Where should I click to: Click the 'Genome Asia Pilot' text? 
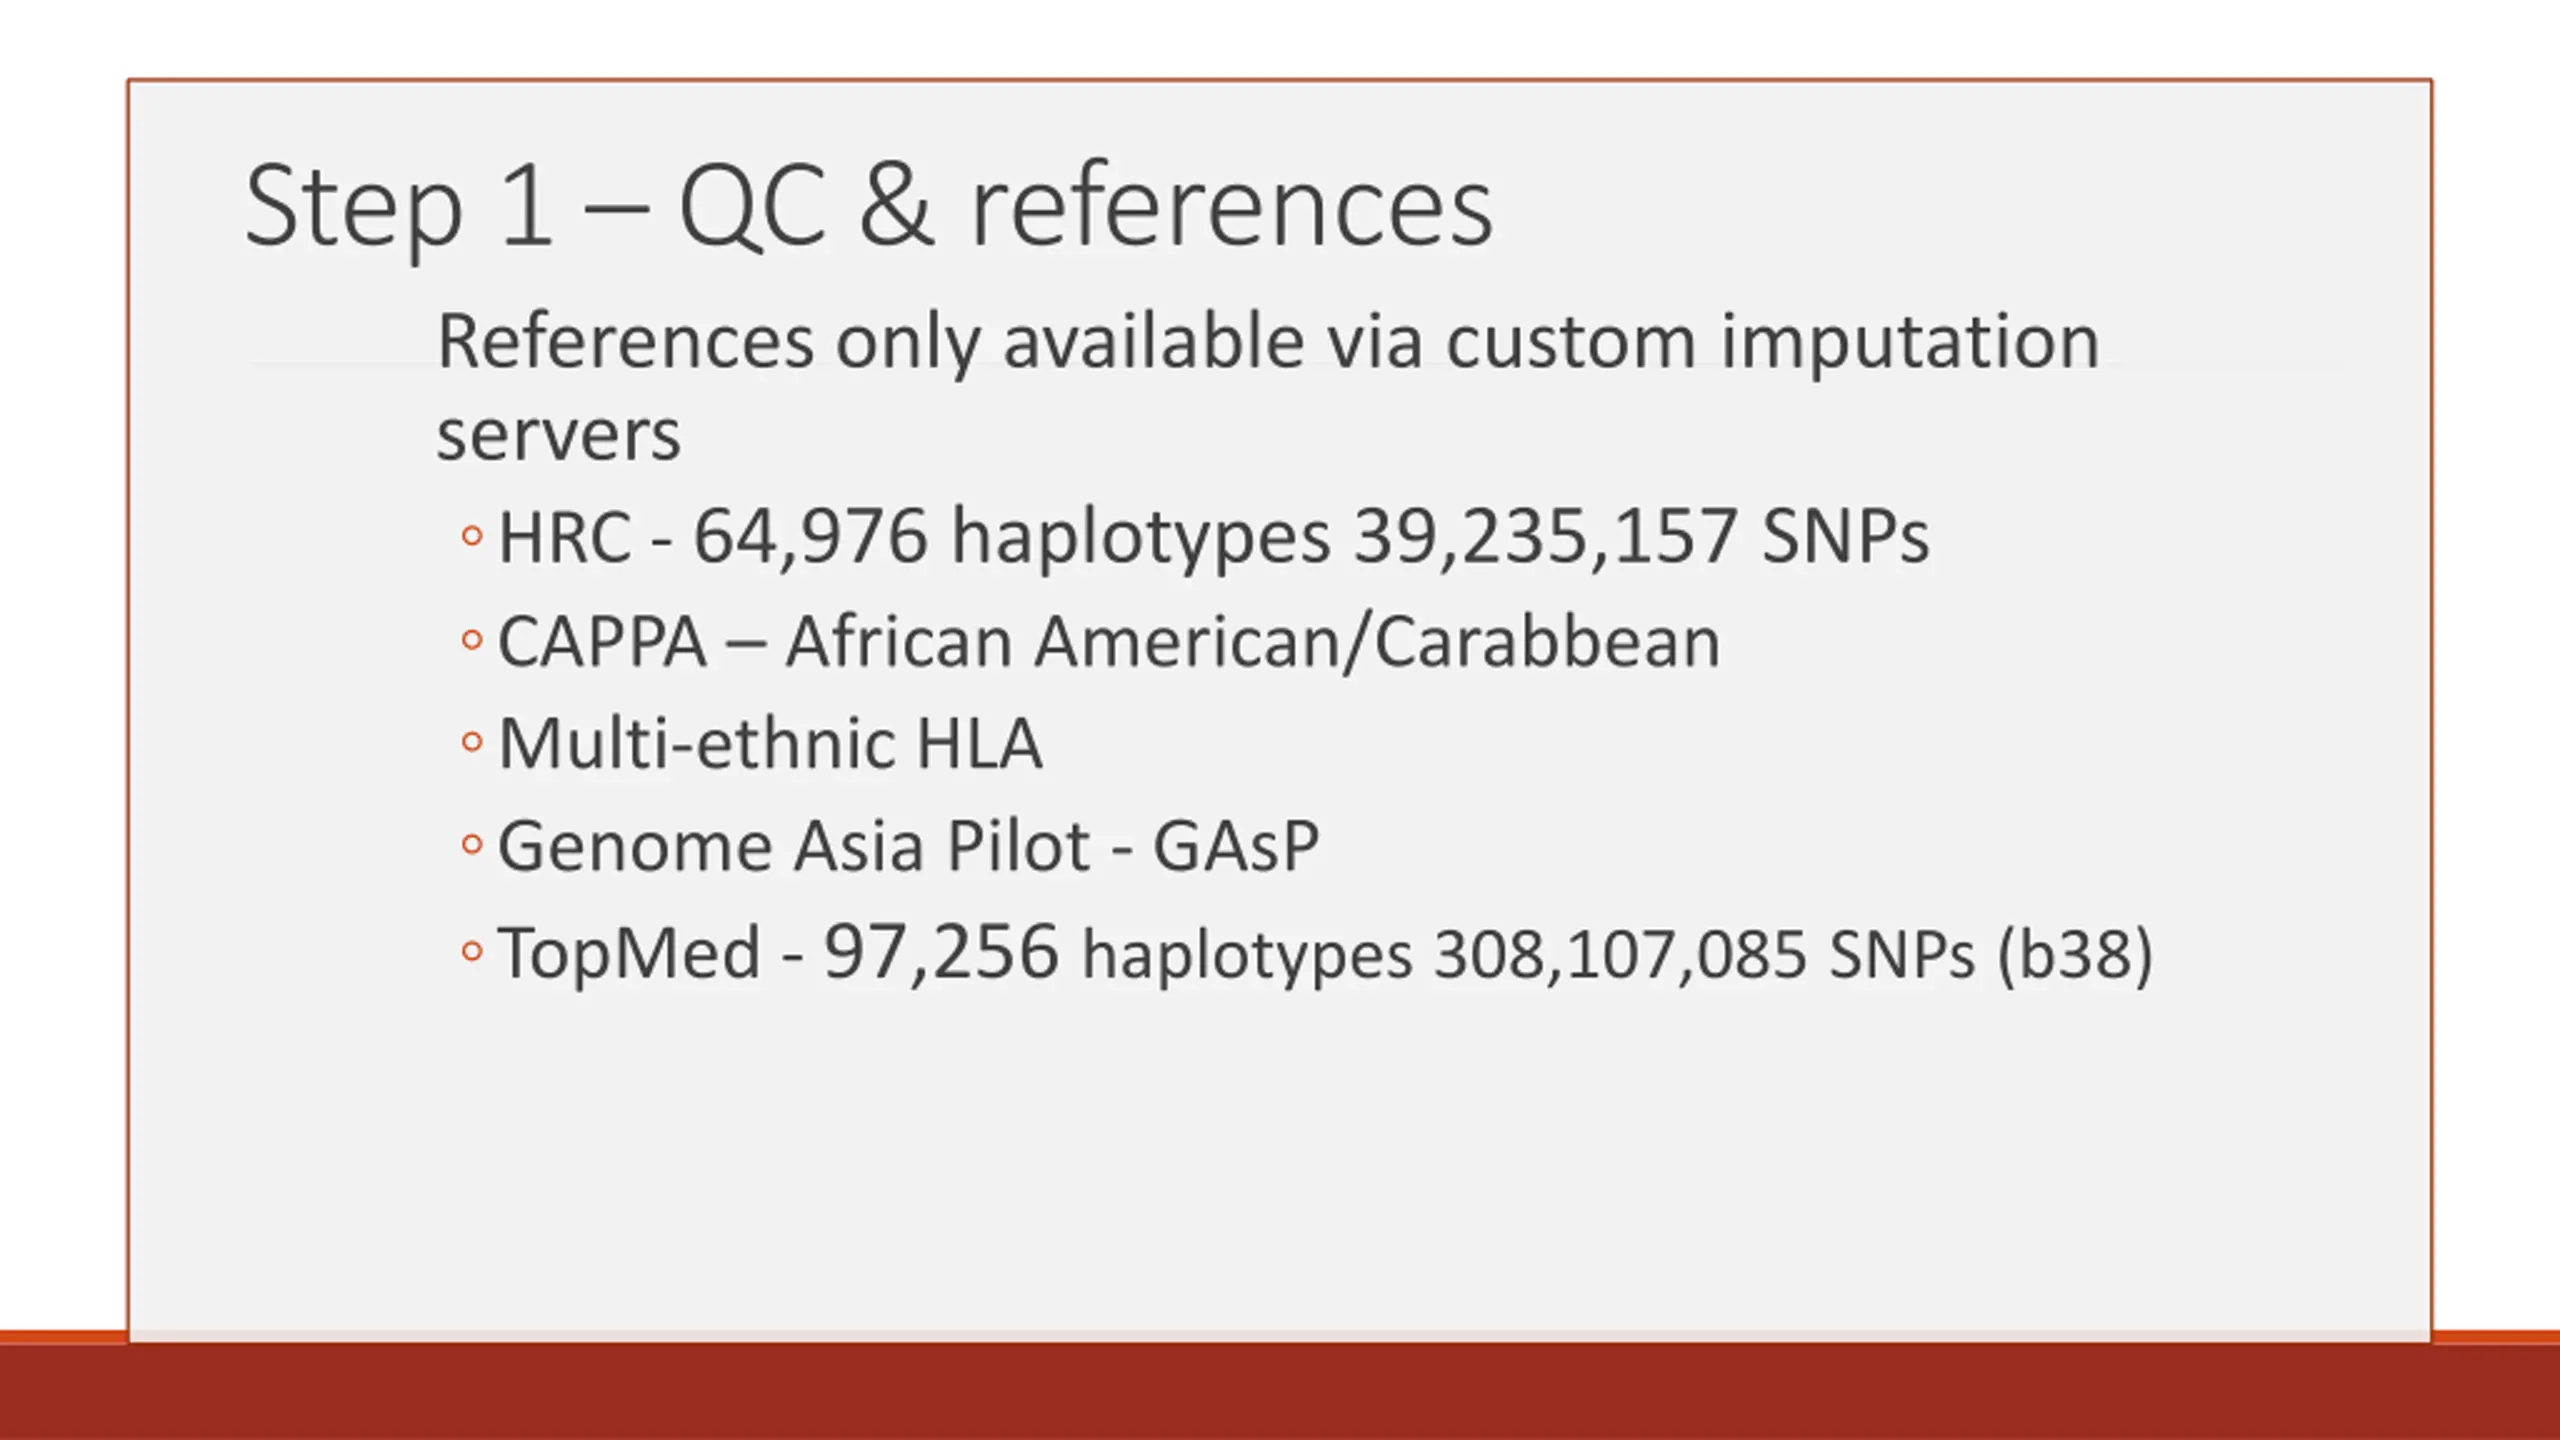point(794,847)
